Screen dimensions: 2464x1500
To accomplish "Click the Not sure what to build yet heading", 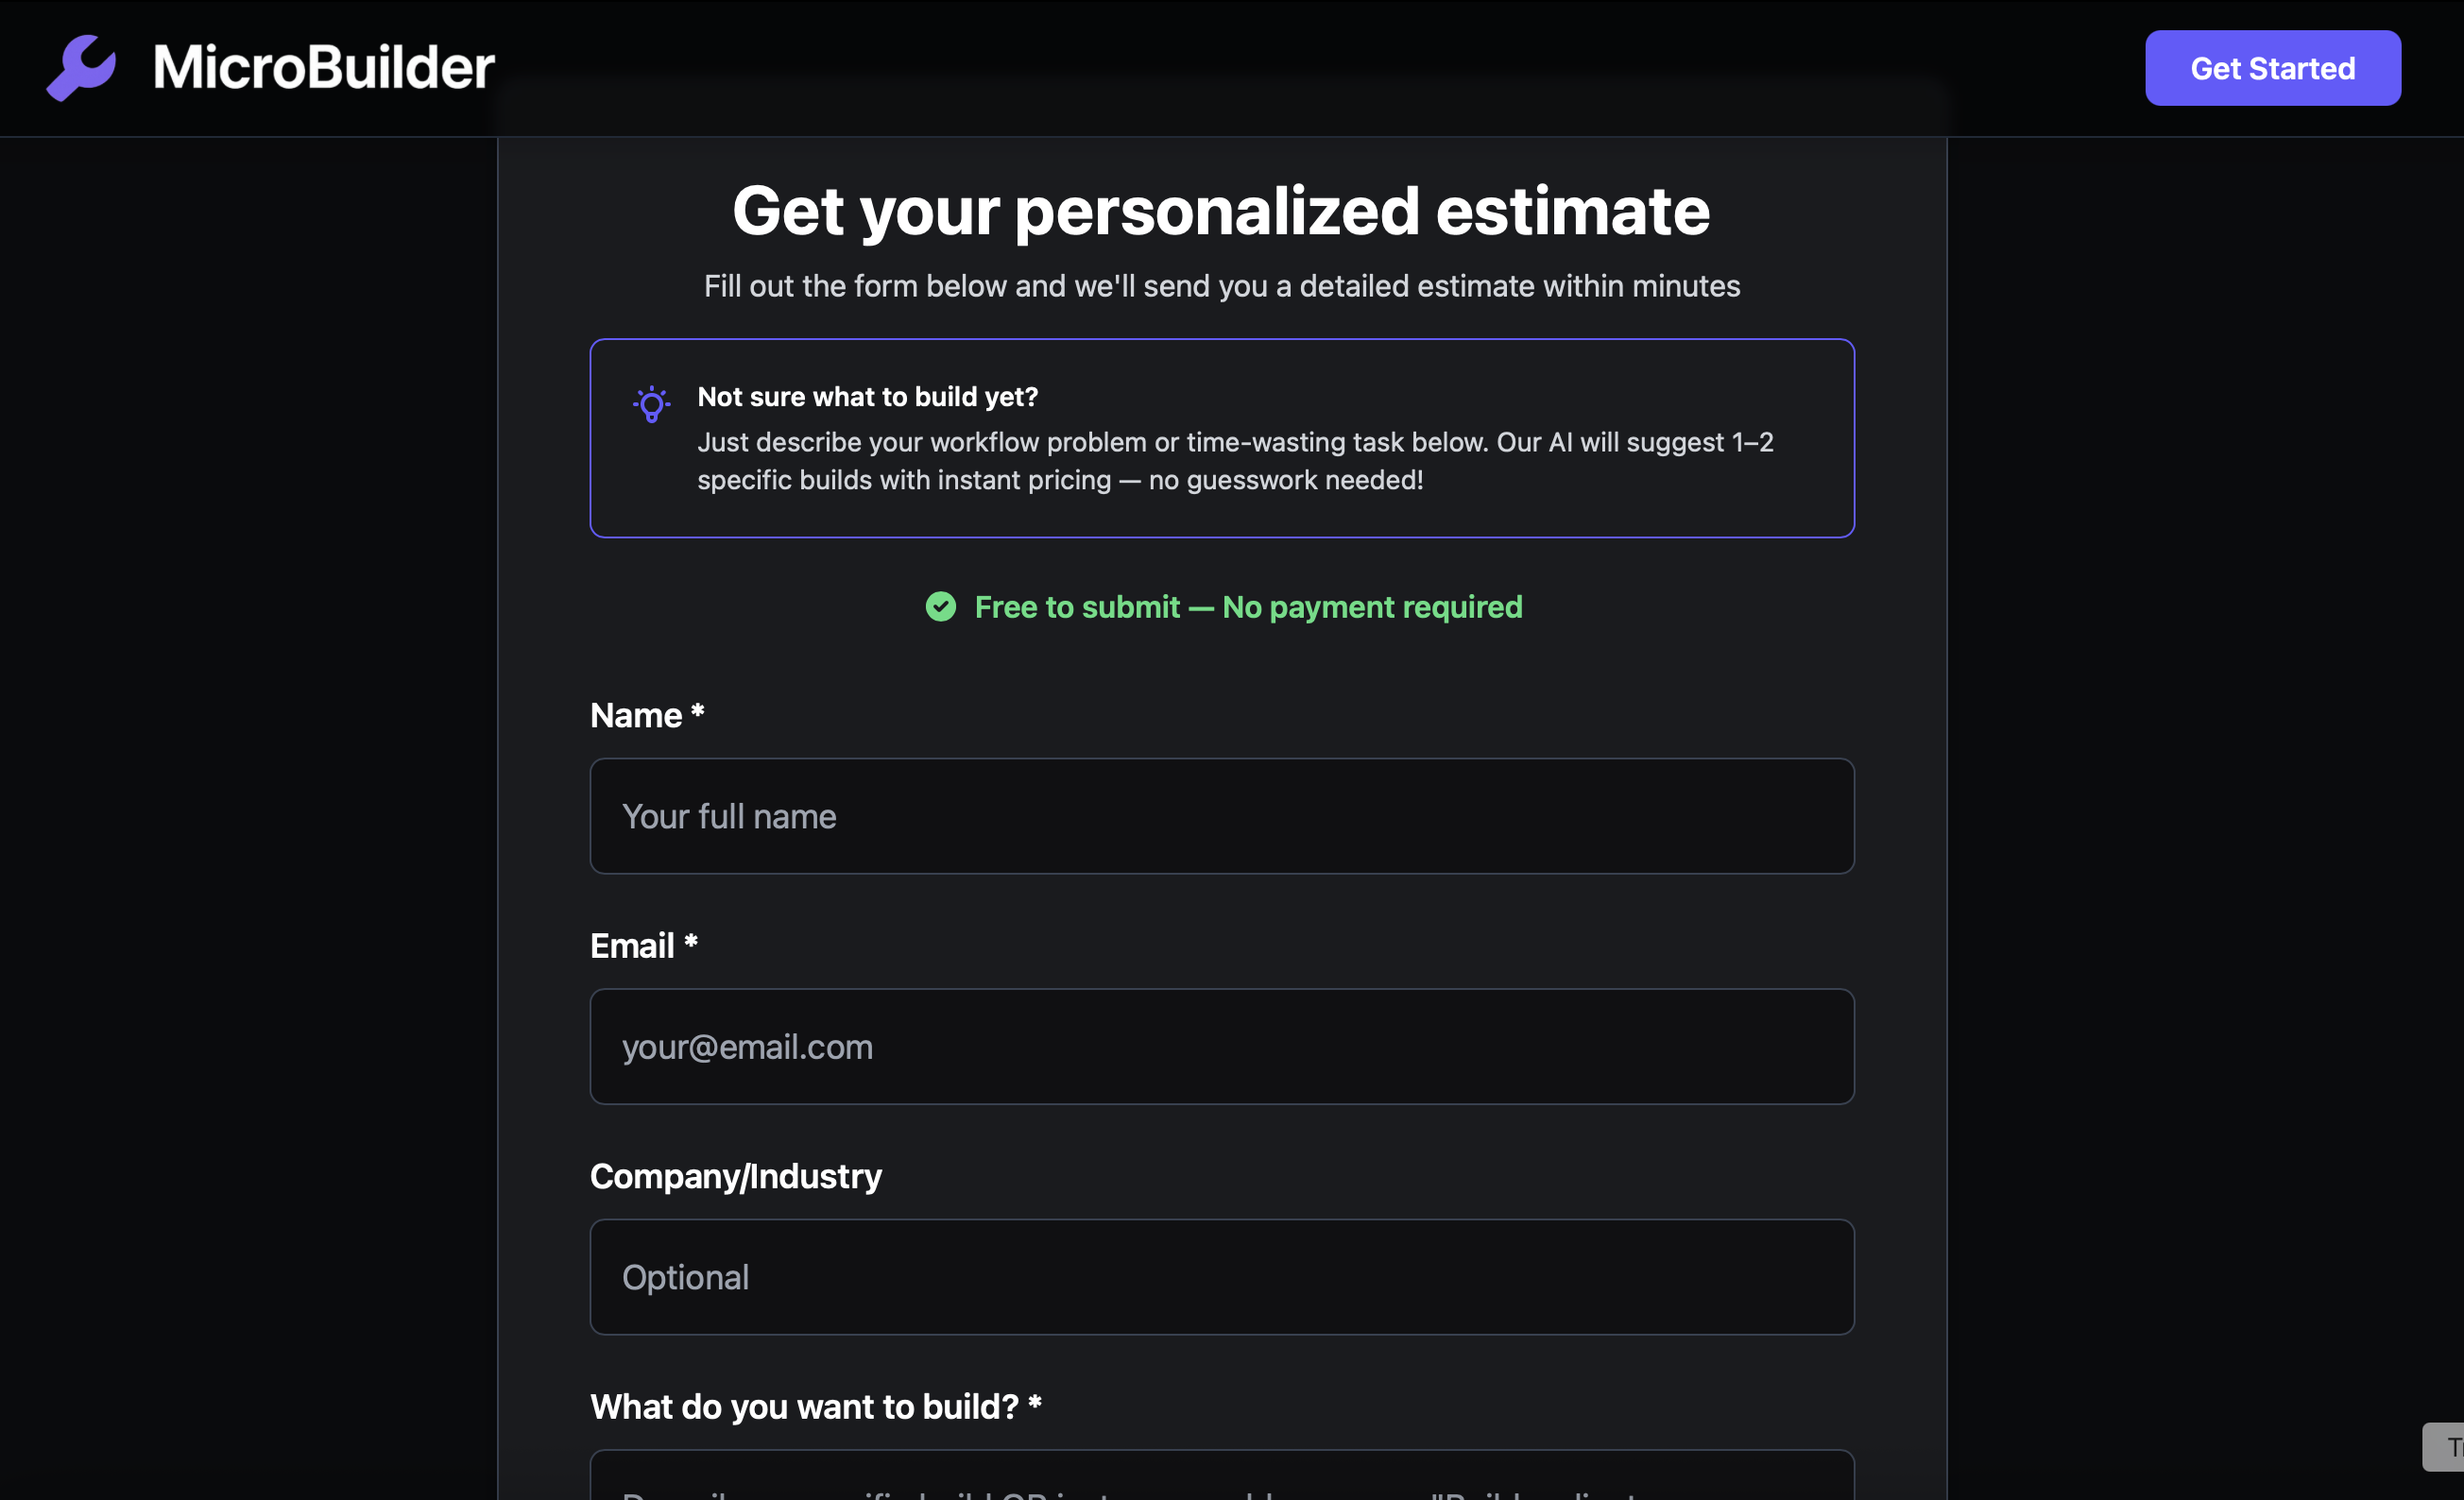I will (867, 397).
